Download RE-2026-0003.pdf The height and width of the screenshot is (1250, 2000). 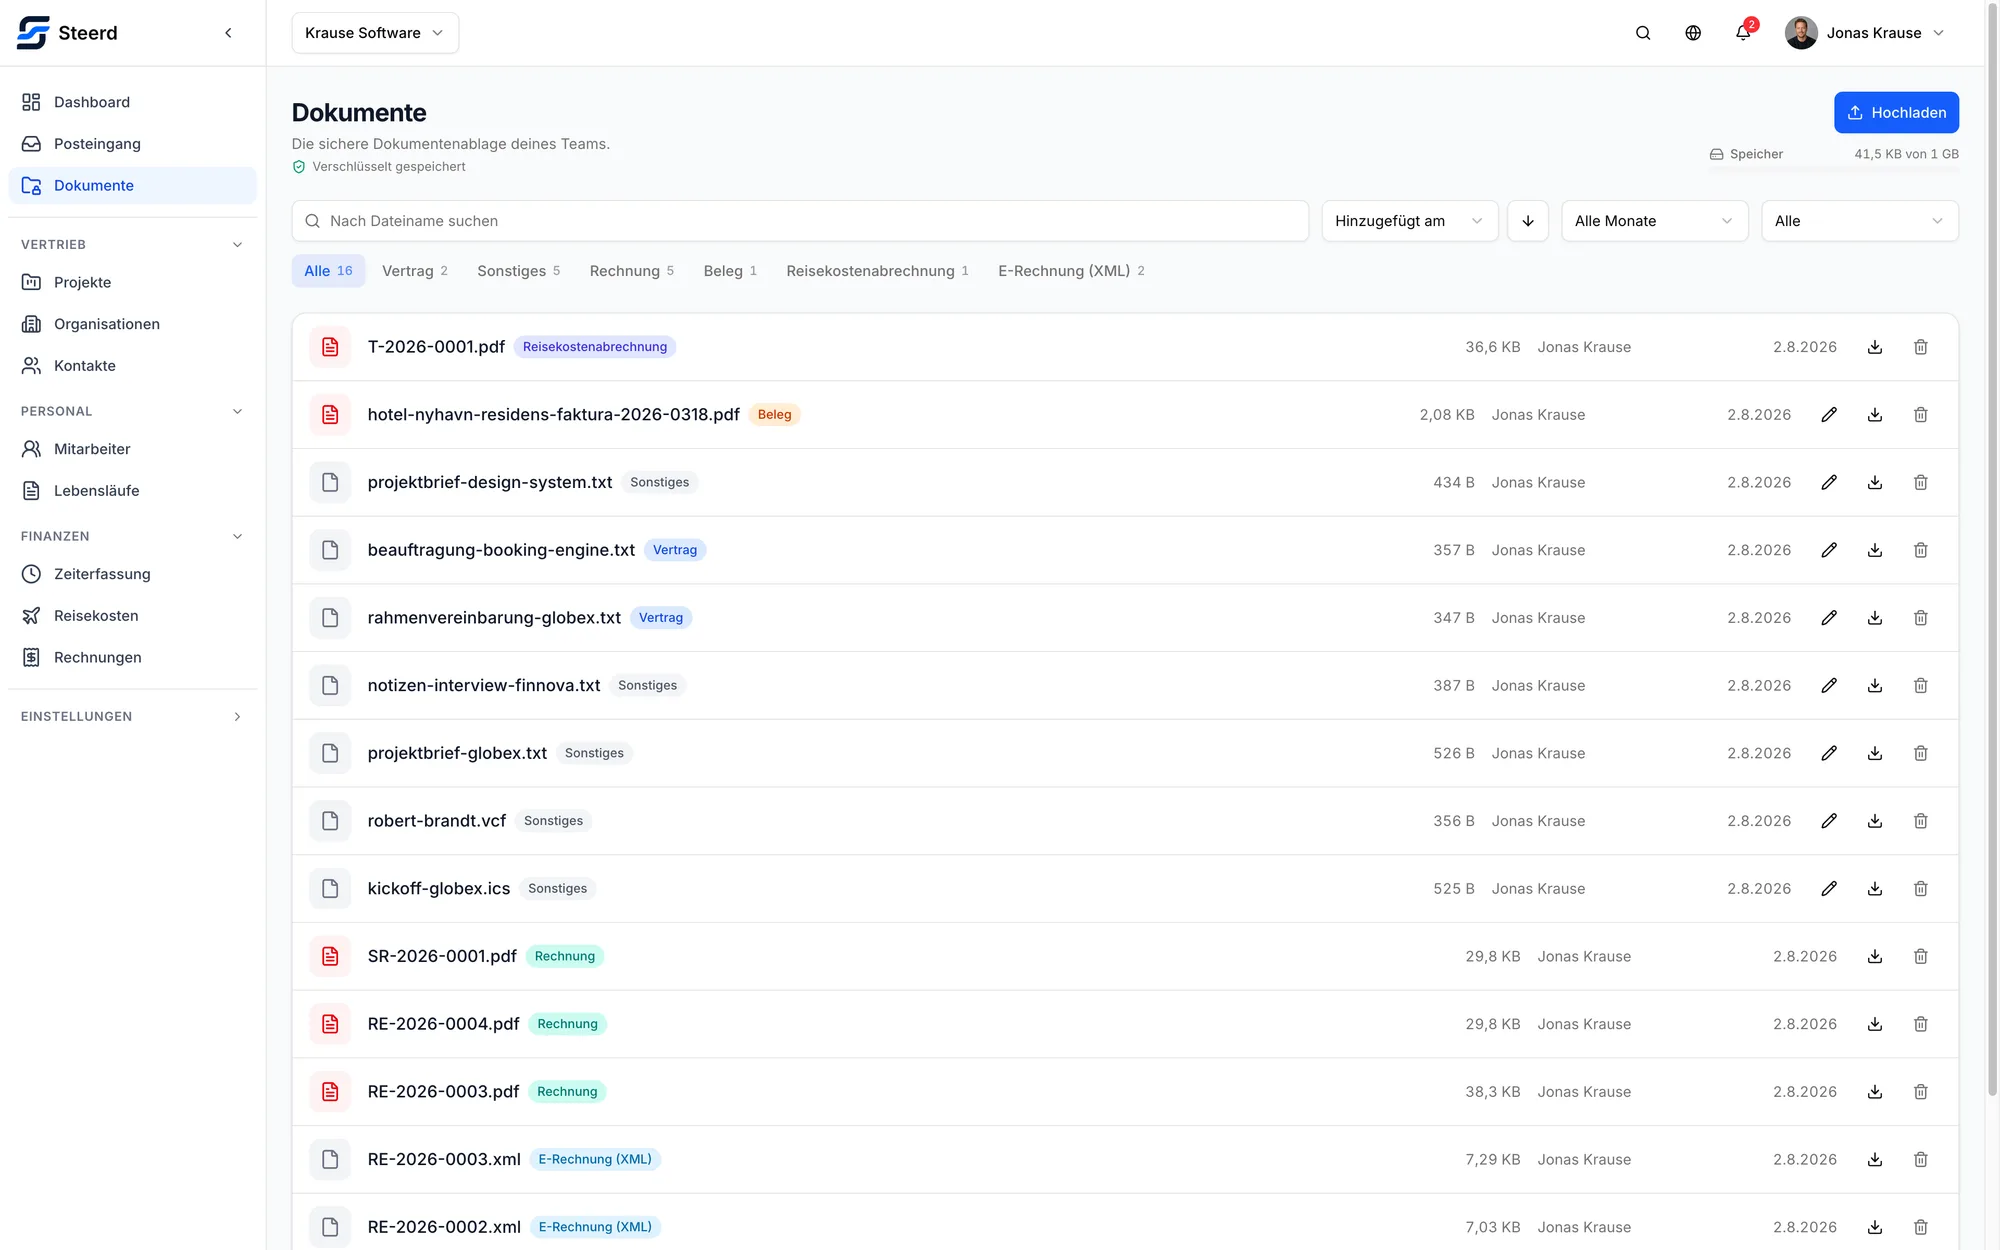[1875, 1092]
